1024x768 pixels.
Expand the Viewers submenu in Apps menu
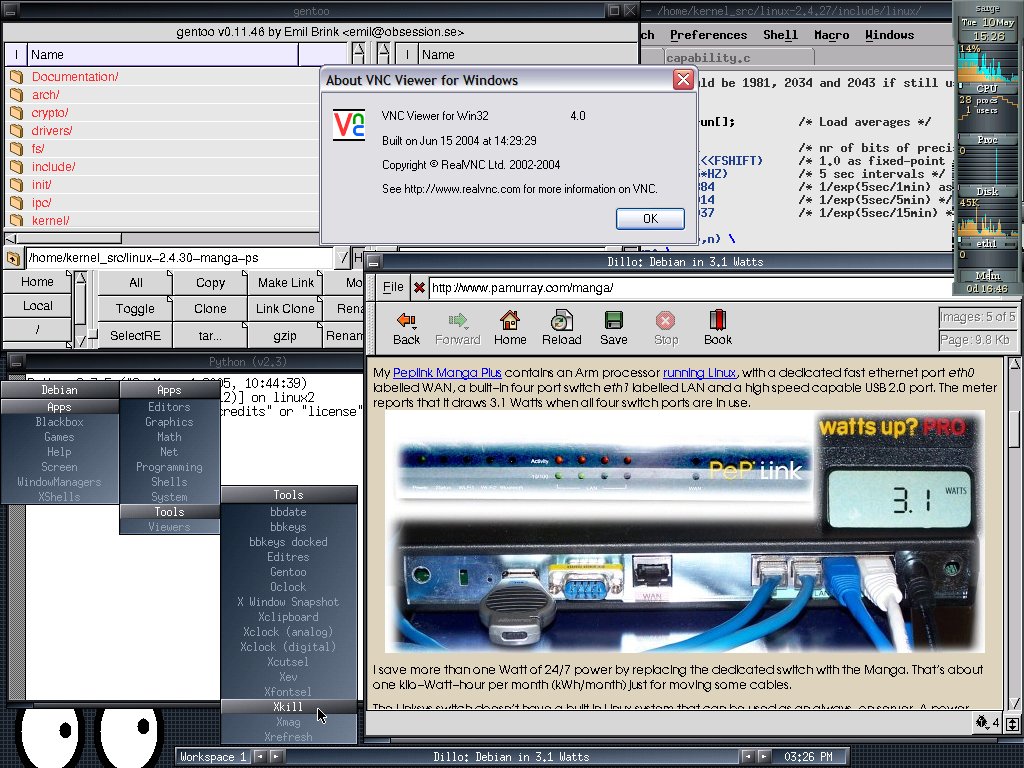(x=169, y=527)
